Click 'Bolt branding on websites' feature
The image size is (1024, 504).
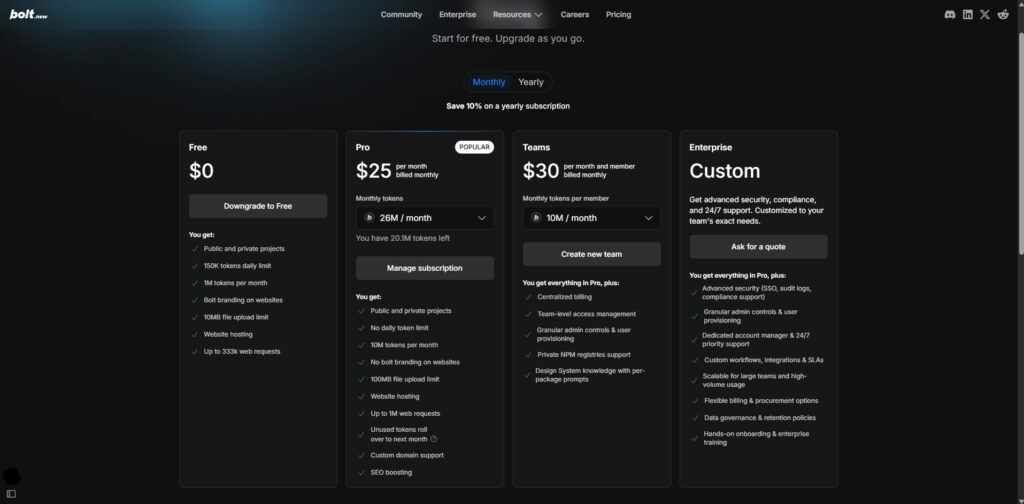243,300
